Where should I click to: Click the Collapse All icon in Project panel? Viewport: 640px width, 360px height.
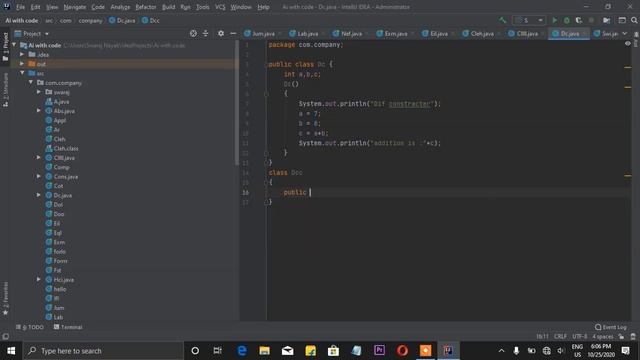[205, 33]
